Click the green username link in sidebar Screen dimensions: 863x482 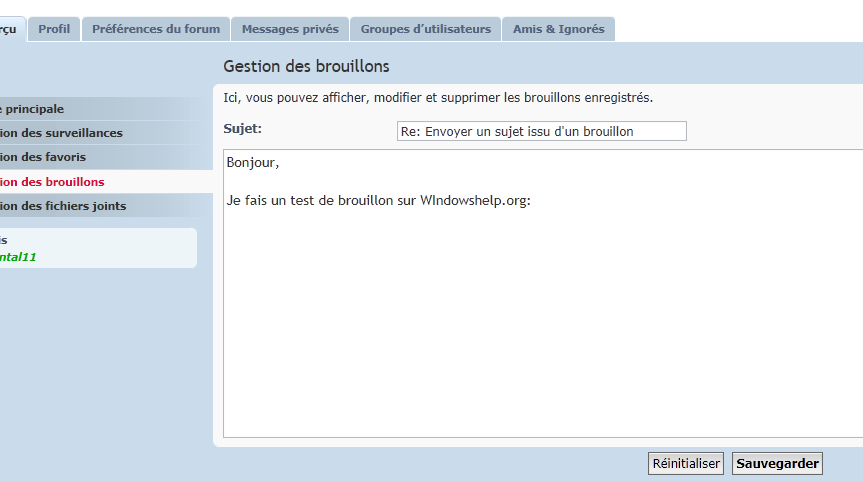coord(18,257)
